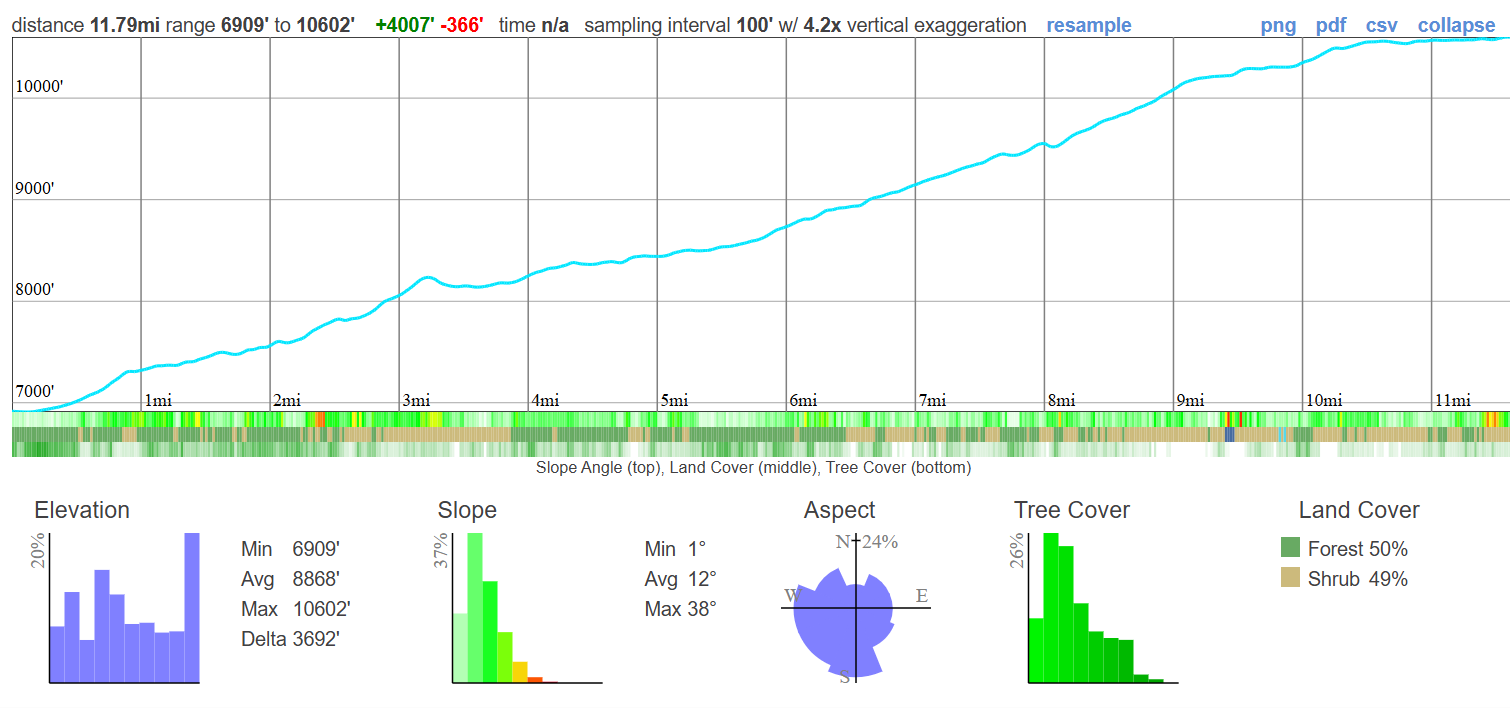This screenshot has height=708, width=1510.
Task: Click the 8000' elevation gridline label
Action: [35, 291]
